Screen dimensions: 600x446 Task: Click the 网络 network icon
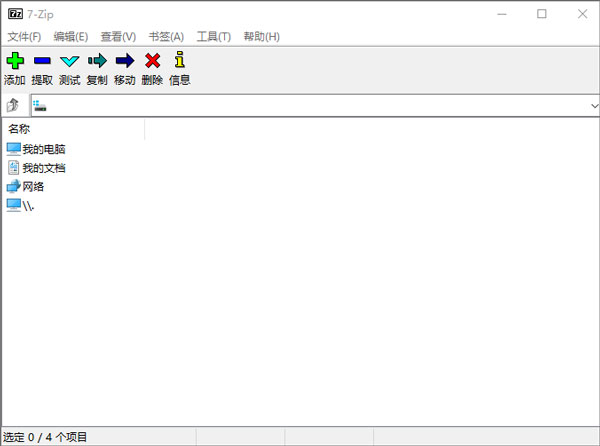(13, 186)
